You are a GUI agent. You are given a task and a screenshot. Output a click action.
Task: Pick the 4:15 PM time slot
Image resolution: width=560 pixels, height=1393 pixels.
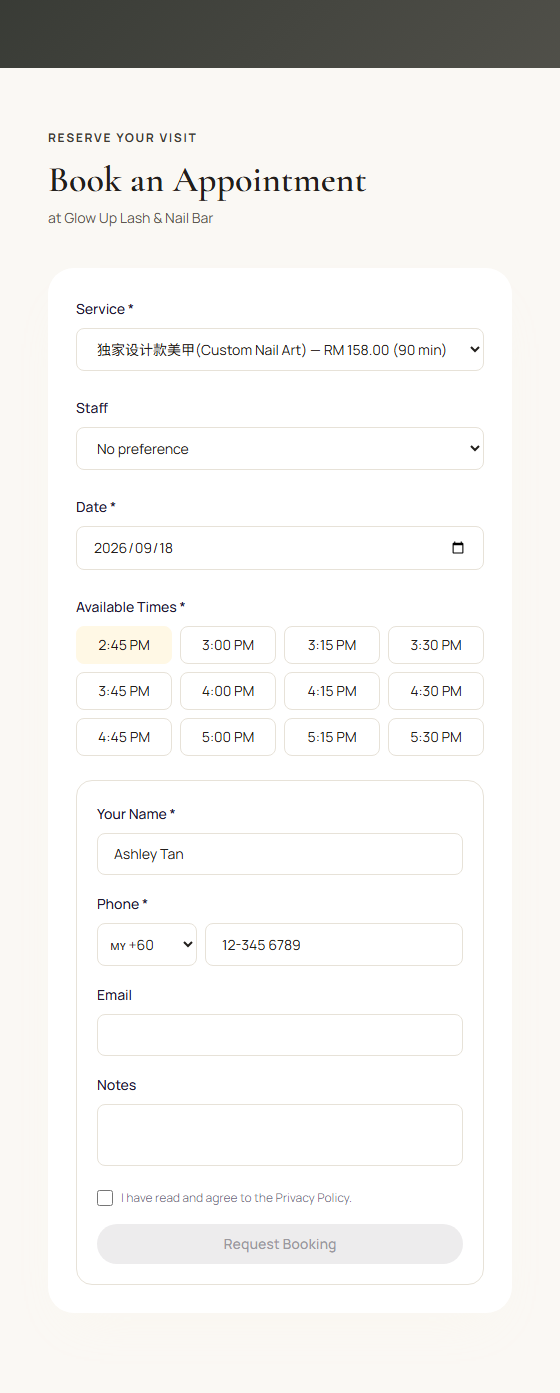point(332,691)
